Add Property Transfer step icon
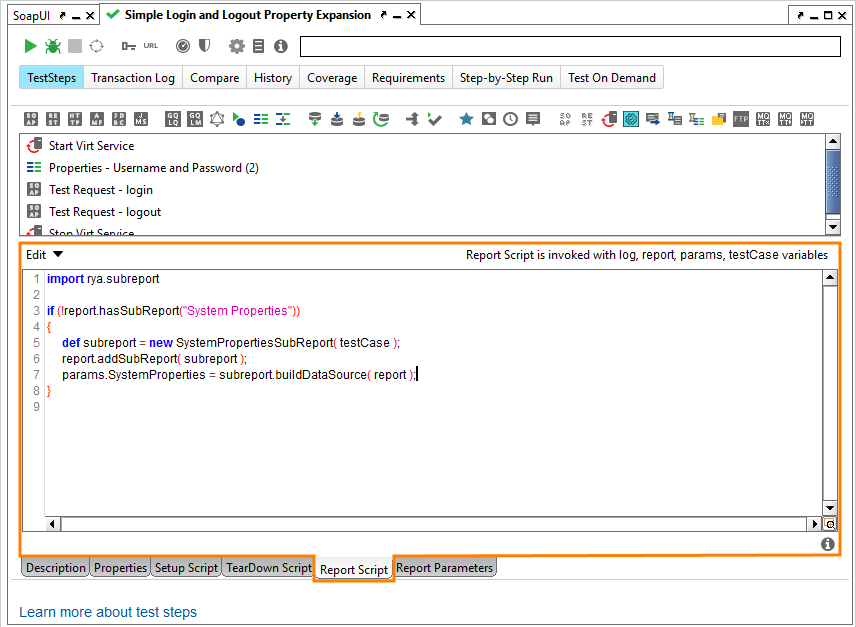 [x=283, y=119]
